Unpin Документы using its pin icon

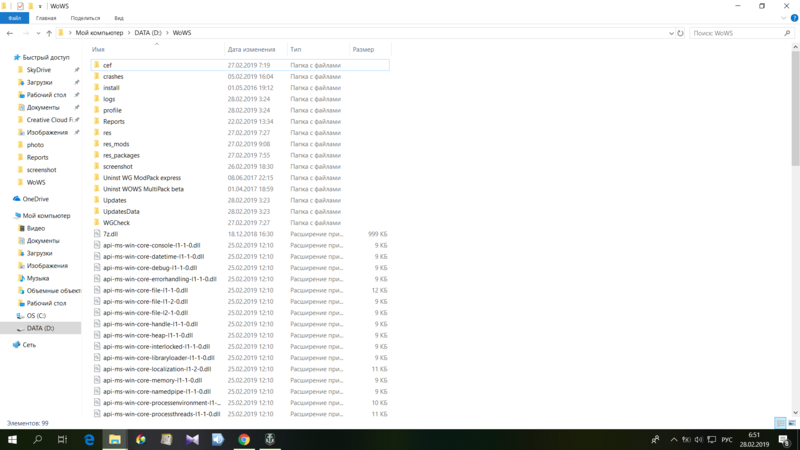point(77,108)
